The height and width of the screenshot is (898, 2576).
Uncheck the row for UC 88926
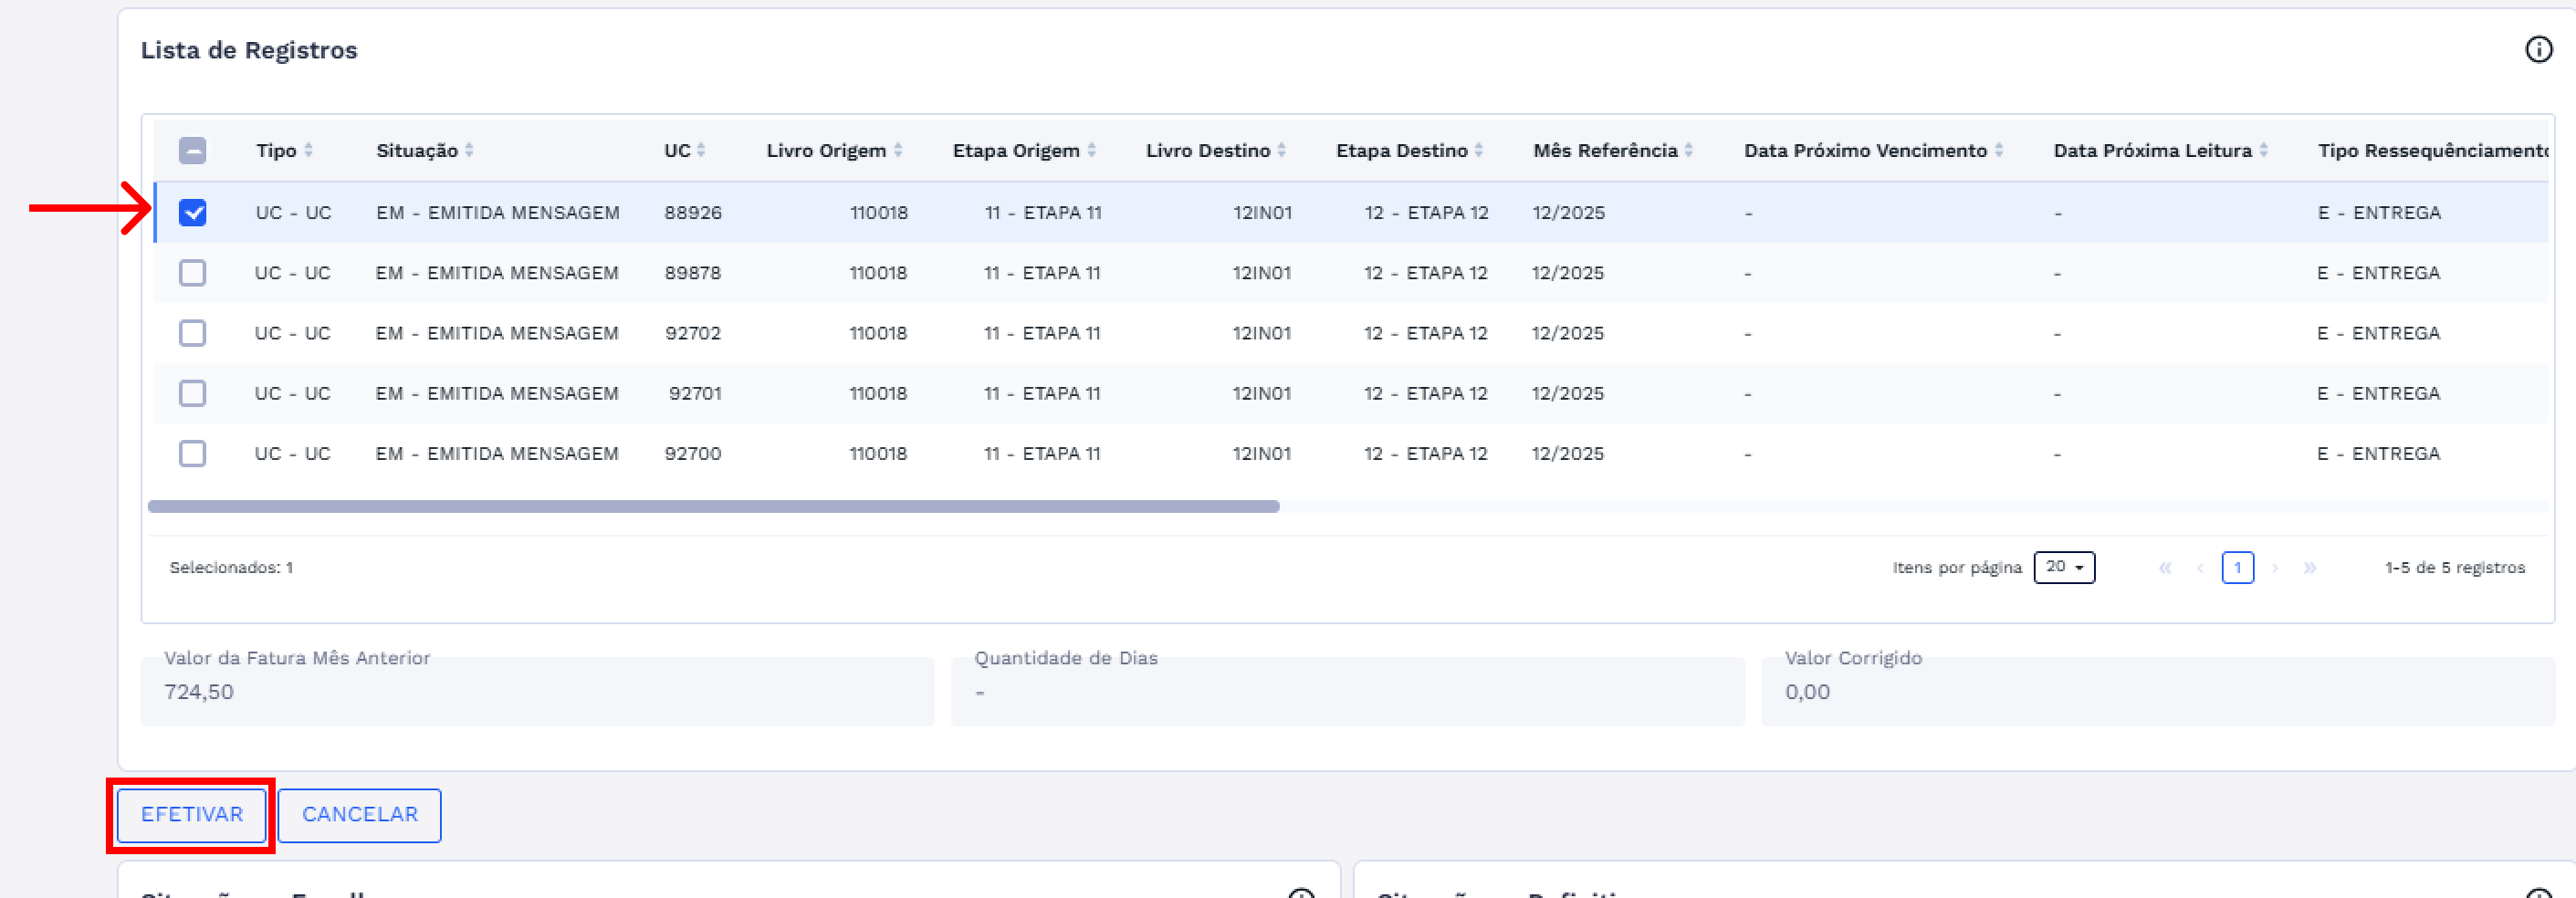click(x=192, y=212)
